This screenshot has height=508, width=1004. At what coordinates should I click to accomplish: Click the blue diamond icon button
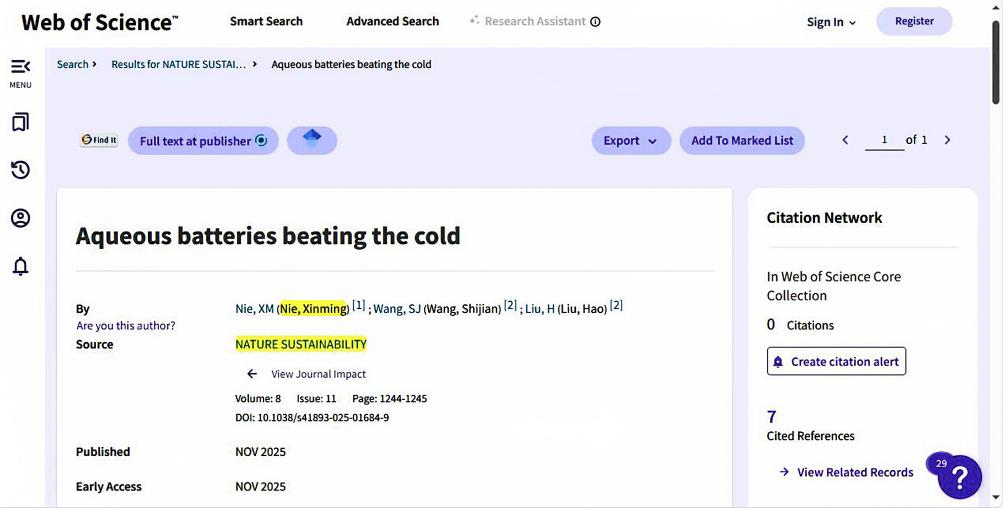[311, 140]
